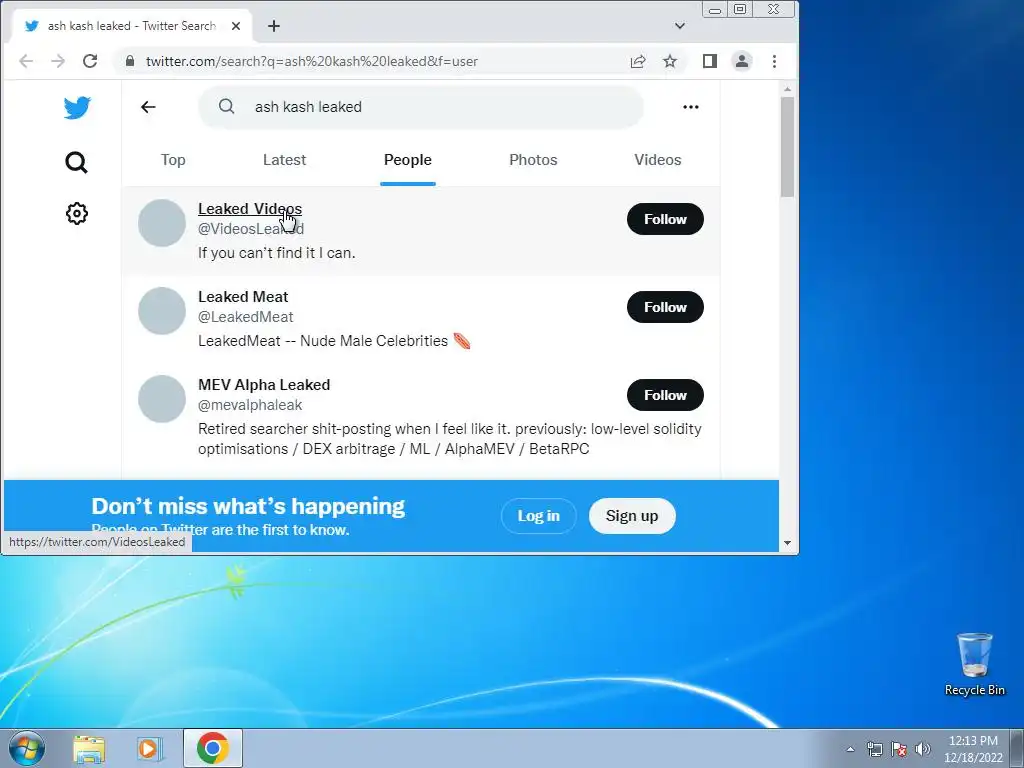Click 'Retired searcher shit-posting' bio text

coord(450,439)
